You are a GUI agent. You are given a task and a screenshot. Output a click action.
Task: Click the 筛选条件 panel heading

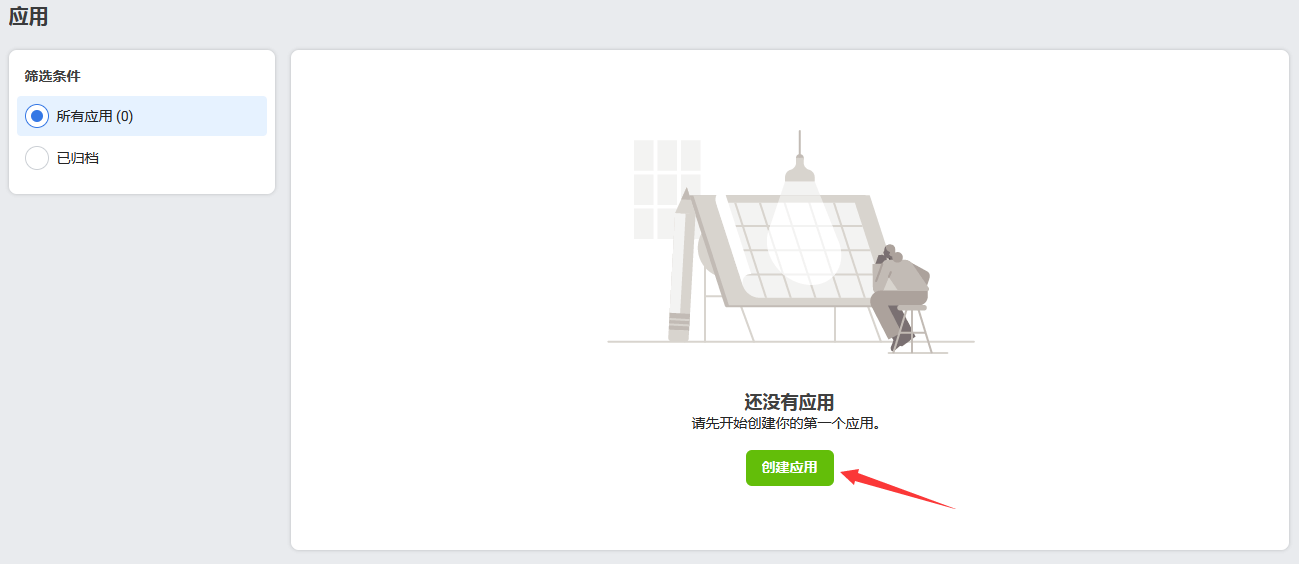(53, 76)
